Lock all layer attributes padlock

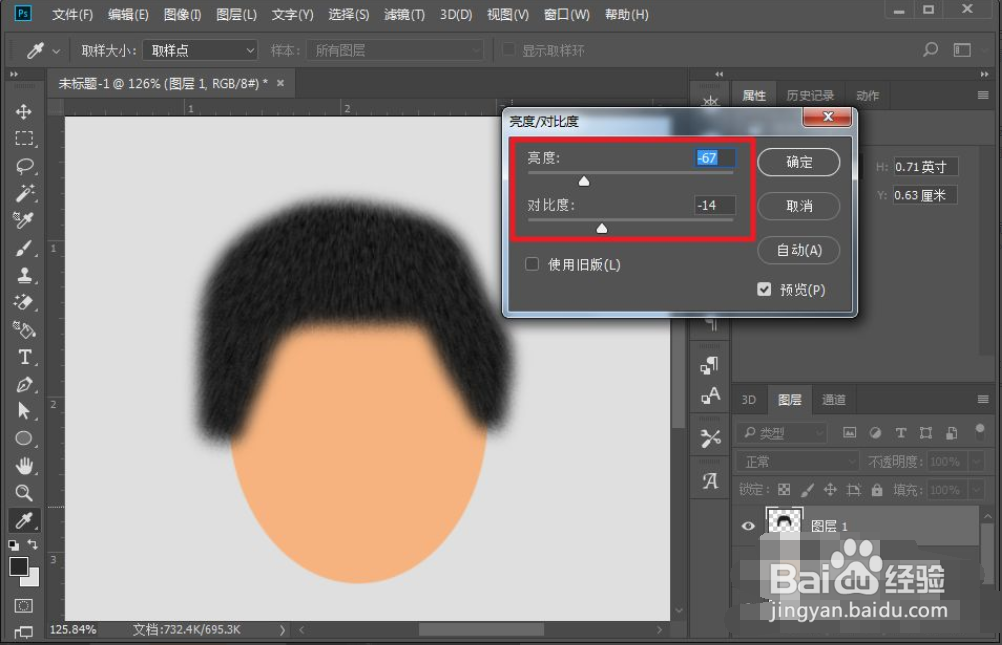point(877,490)
